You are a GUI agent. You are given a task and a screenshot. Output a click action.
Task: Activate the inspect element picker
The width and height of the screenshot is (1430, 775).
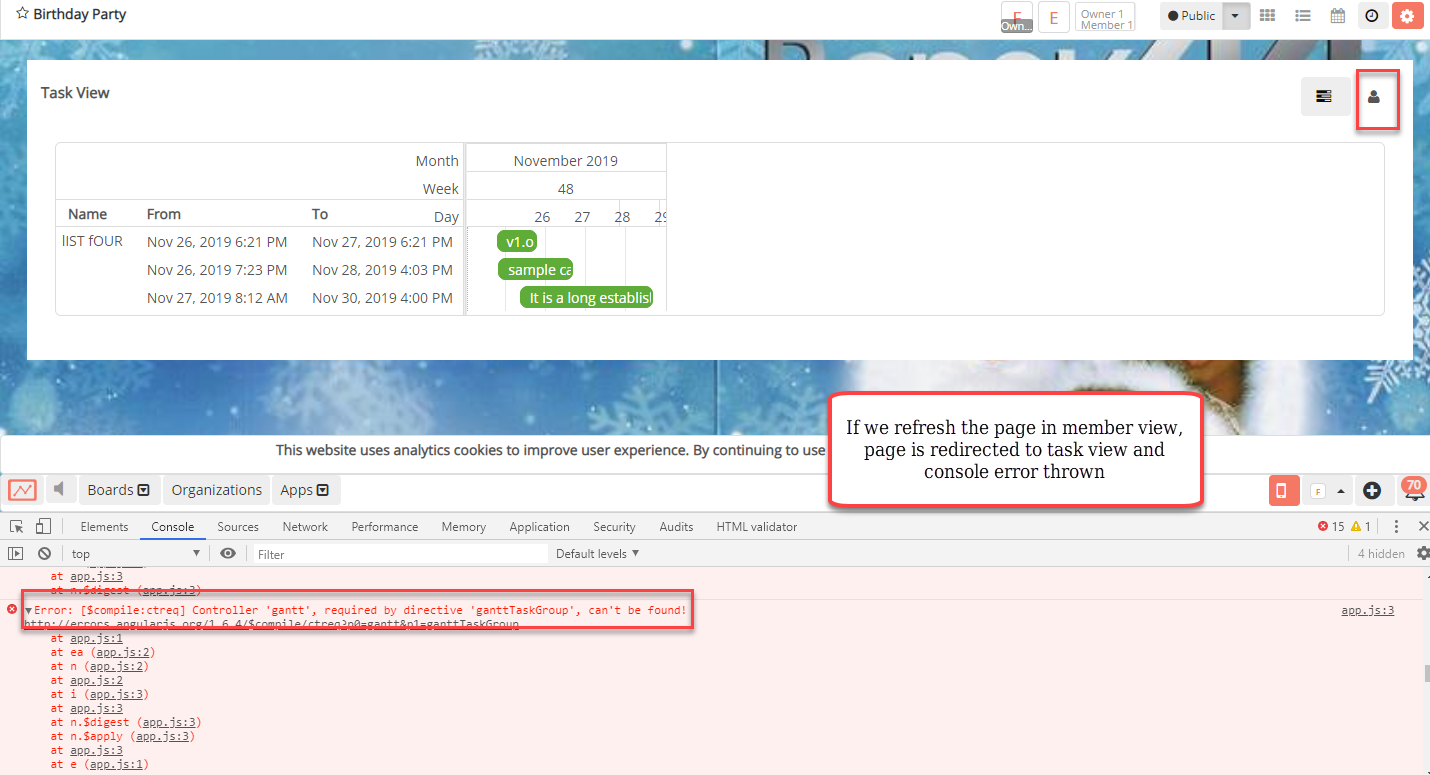[x=15, y=525]
